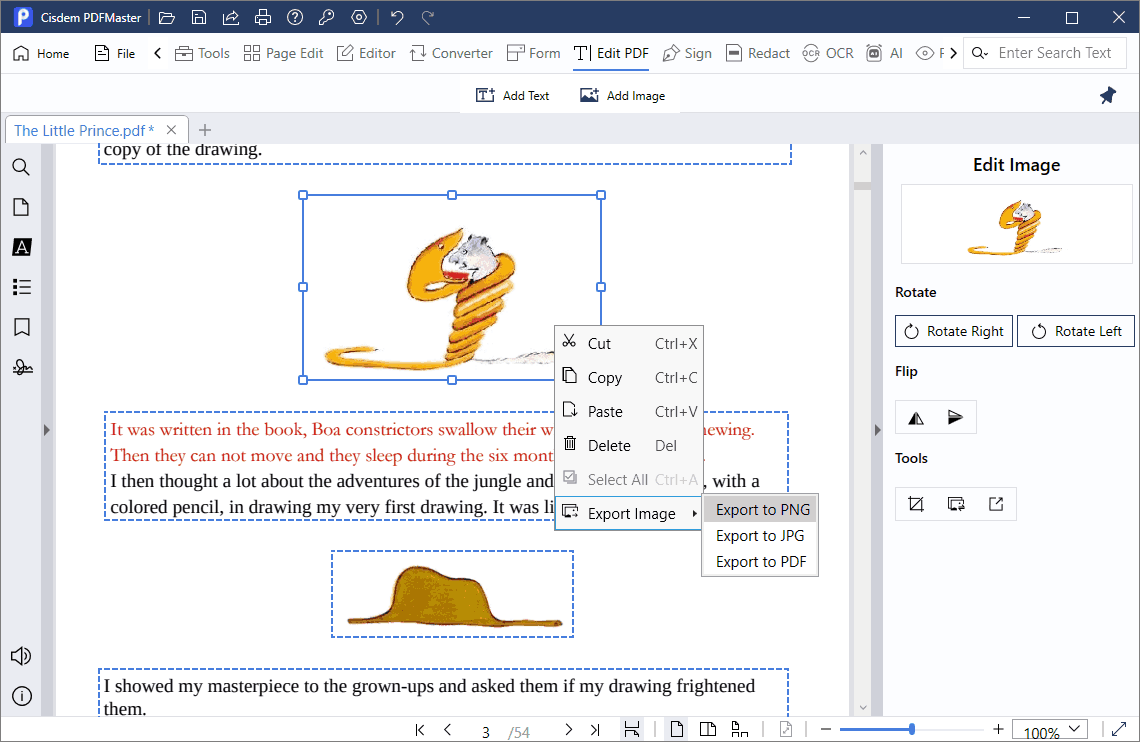Click the read aloud speaker icon

(x=21, y=656)
